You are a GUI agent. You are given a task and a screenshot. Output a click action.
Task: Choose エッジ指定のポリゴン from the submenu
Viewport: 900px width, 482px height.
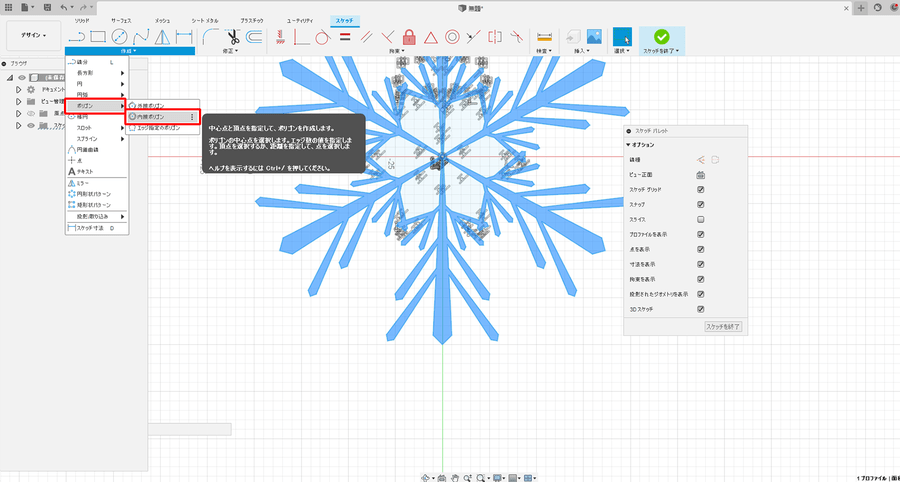coord(162,128)
